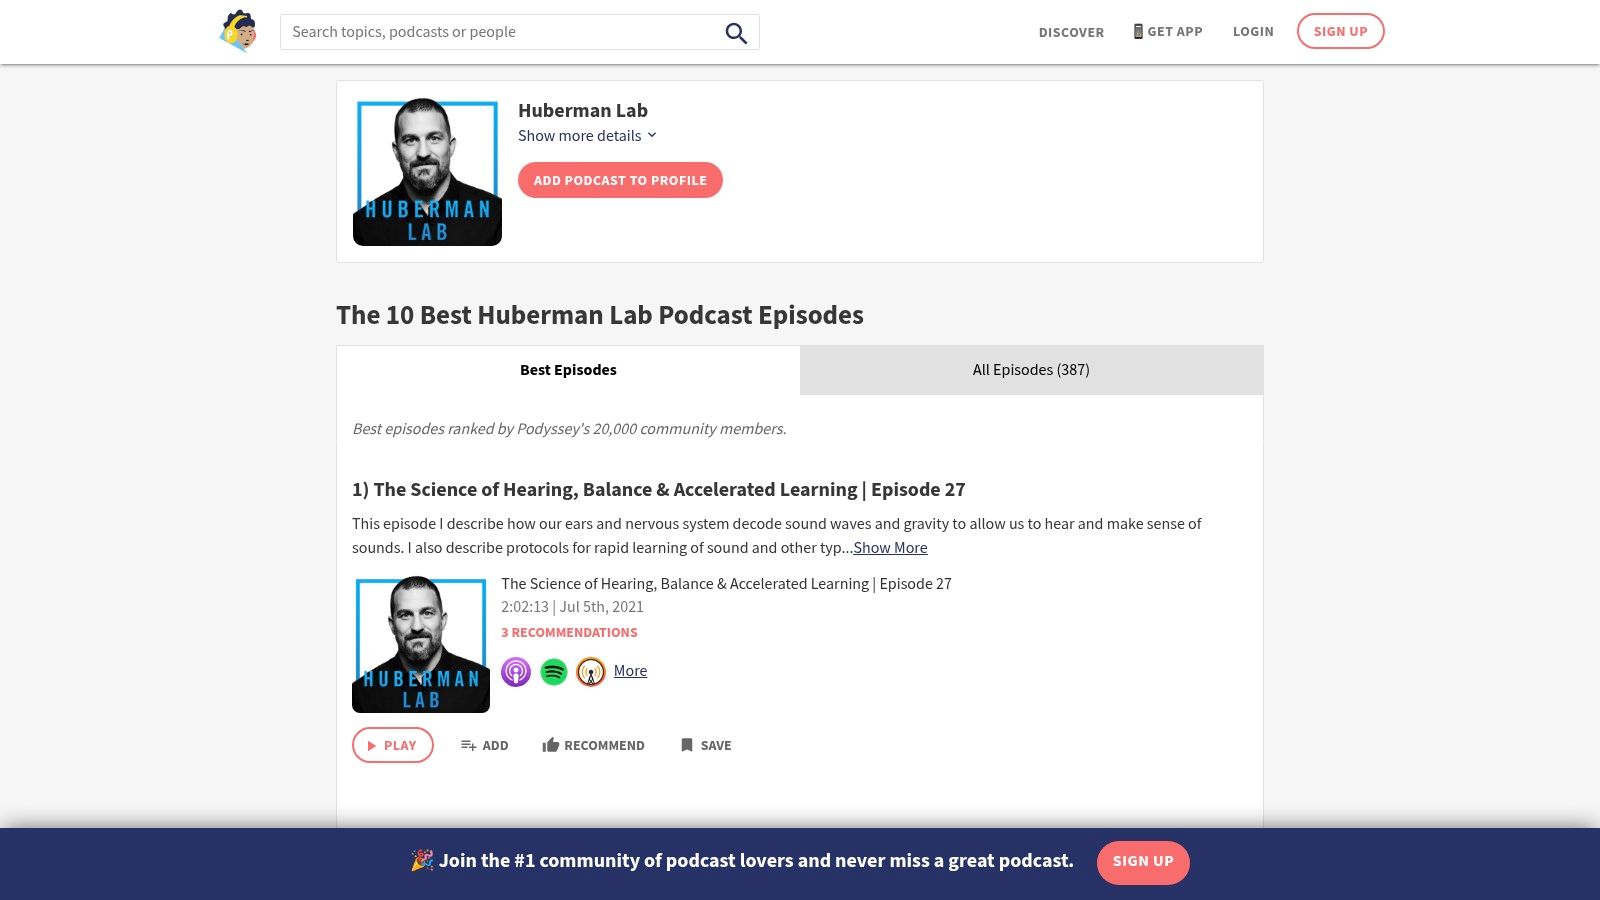Click the bookmark Save icon
This screenshot has width=1600, height=900.
687,745
